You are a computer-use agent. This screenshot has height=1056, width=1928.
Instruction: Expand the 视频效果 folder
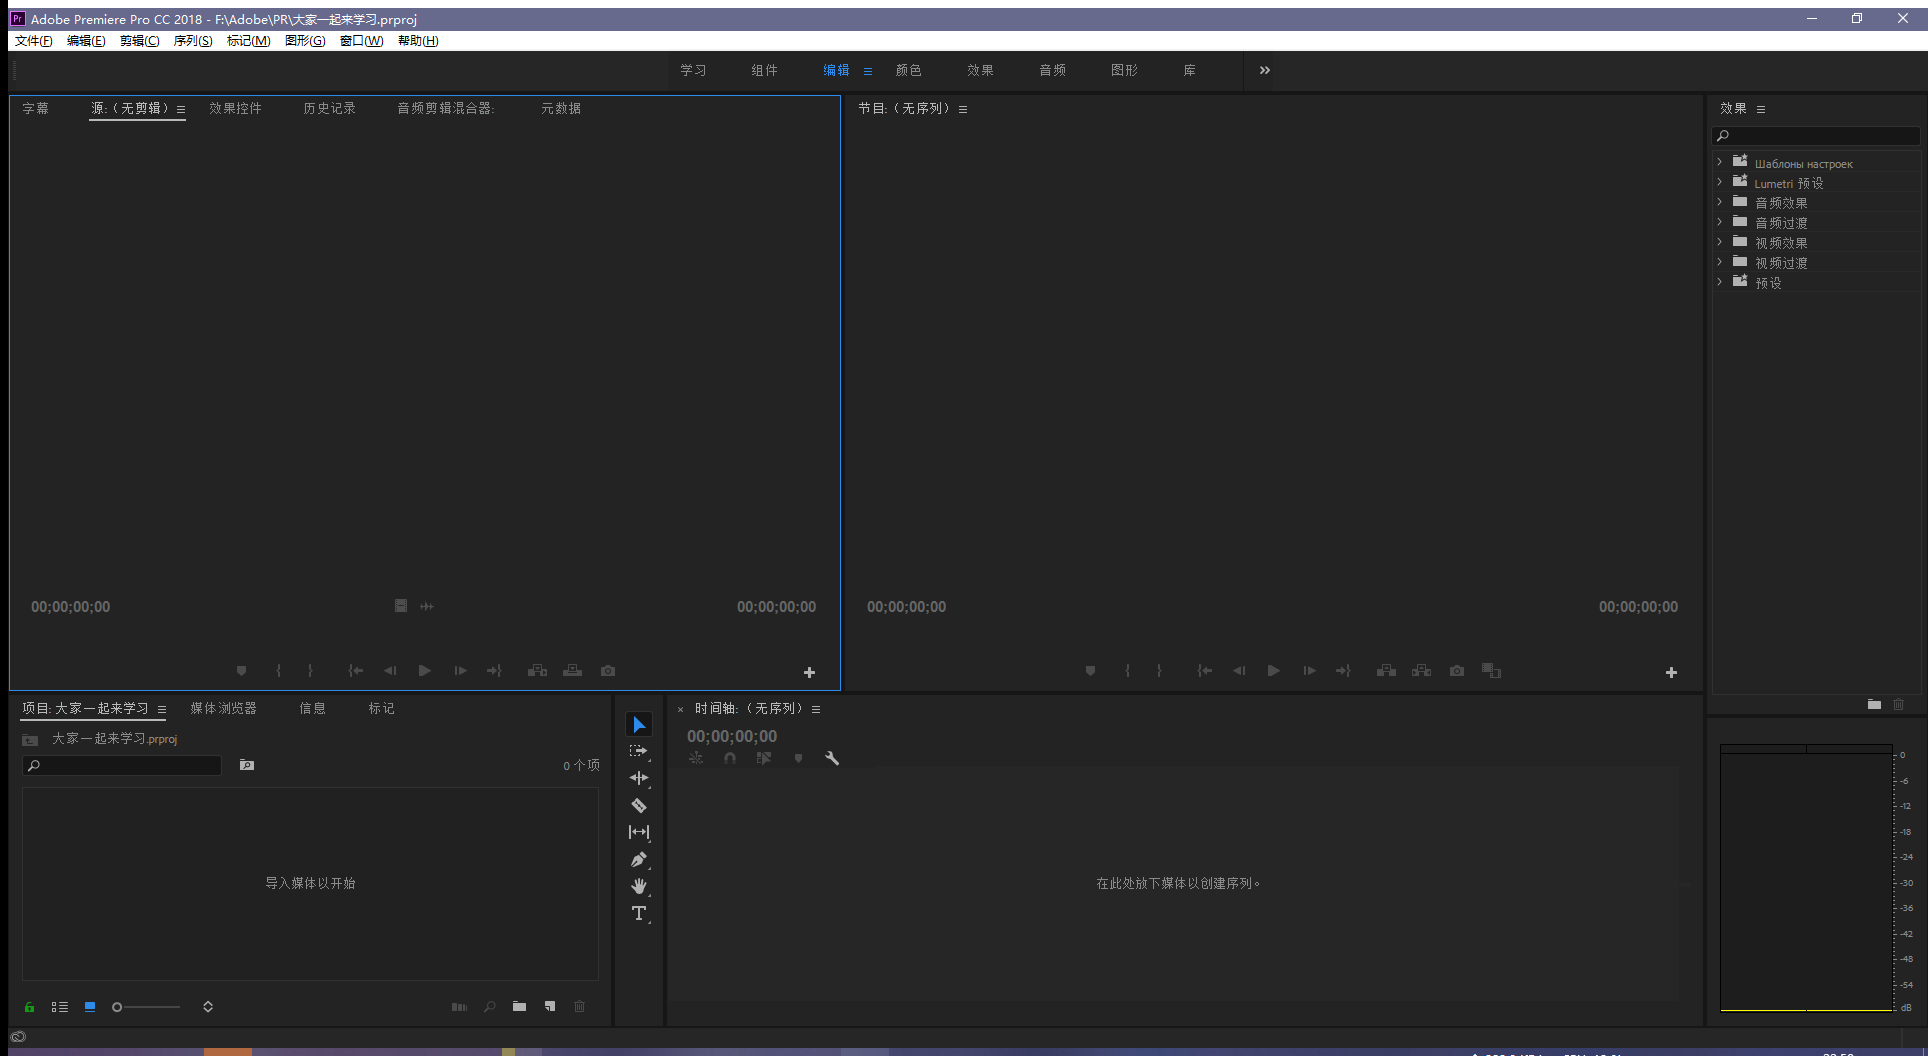1720,242
